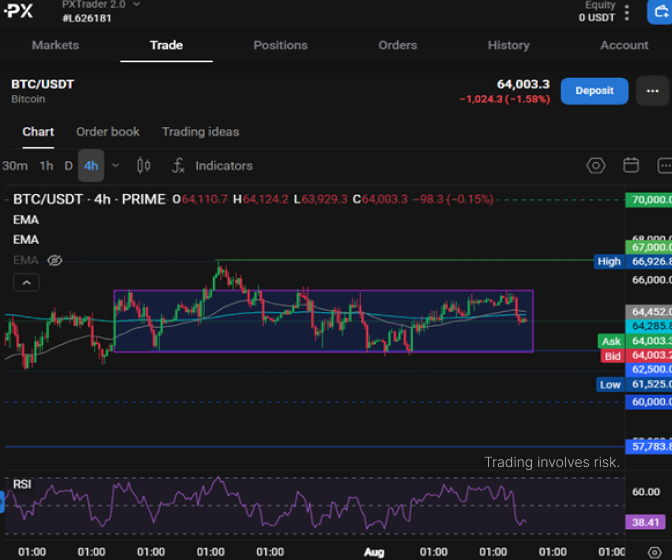Toggle visibility of the hidden EMA

55,260
